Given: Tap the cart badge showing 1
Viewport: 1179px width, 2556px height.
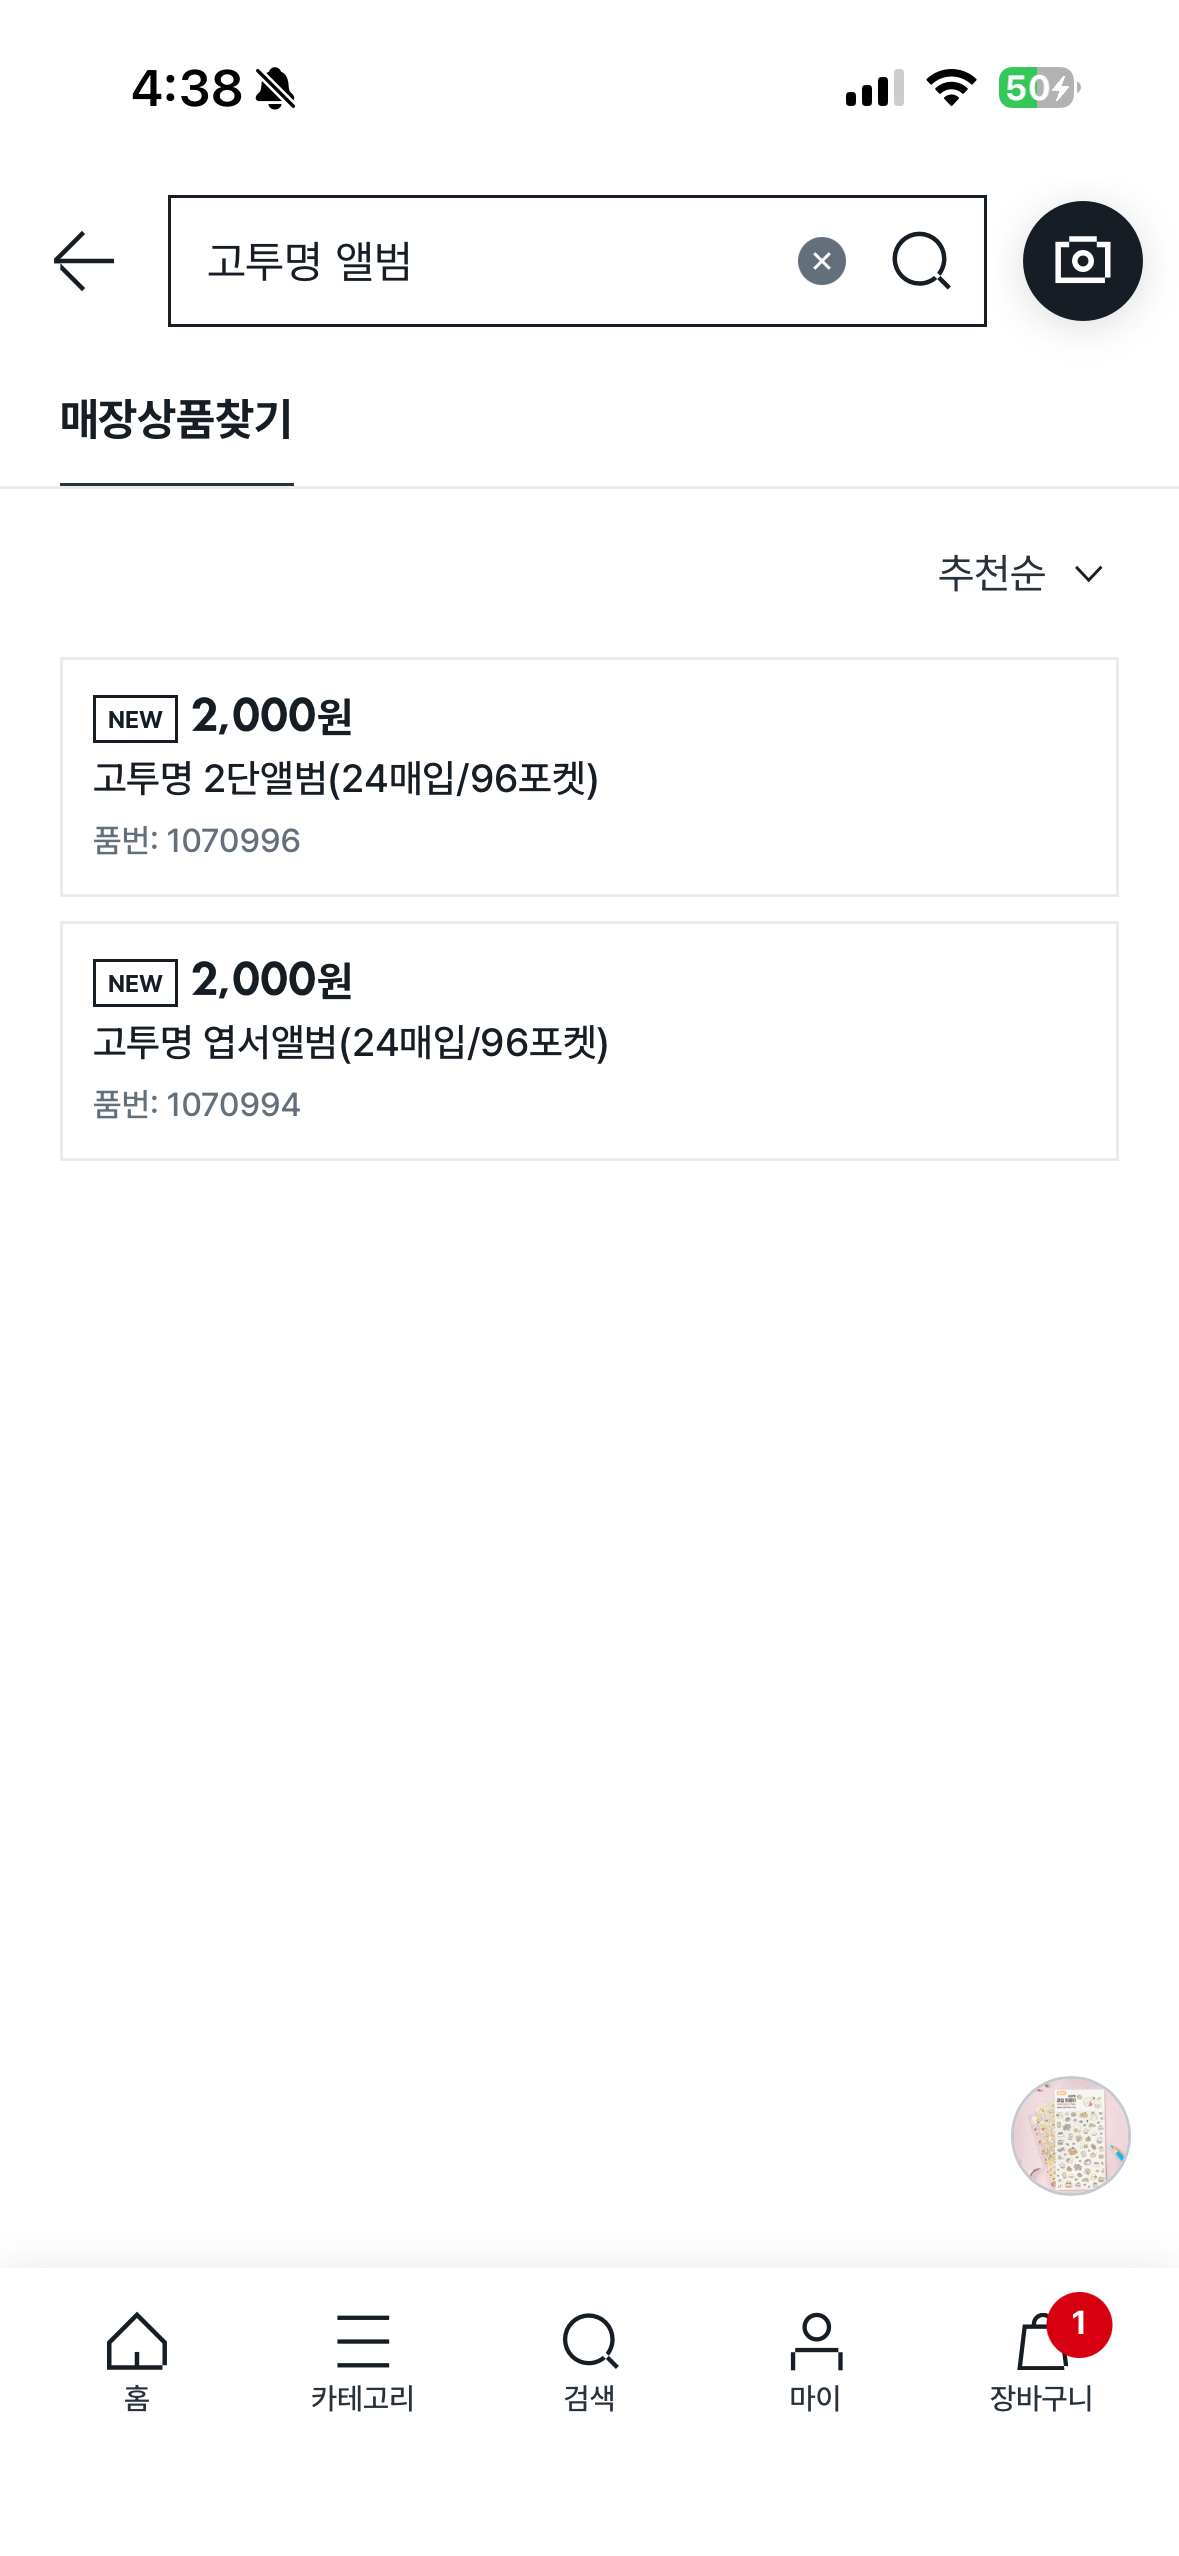Looking at the screenshot, I should click(x=1078, y=2324).
